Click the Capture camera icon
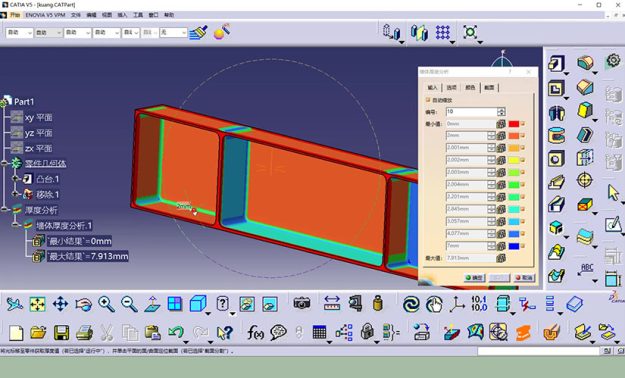Viewport: 625px width, 378px height. pos(302,303)
